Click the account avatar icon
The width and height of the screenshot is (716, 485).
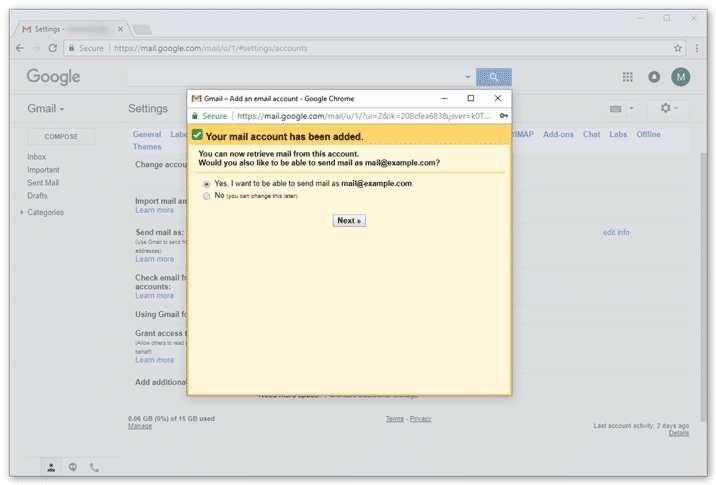pyautogui.click(x=681, y=77)
